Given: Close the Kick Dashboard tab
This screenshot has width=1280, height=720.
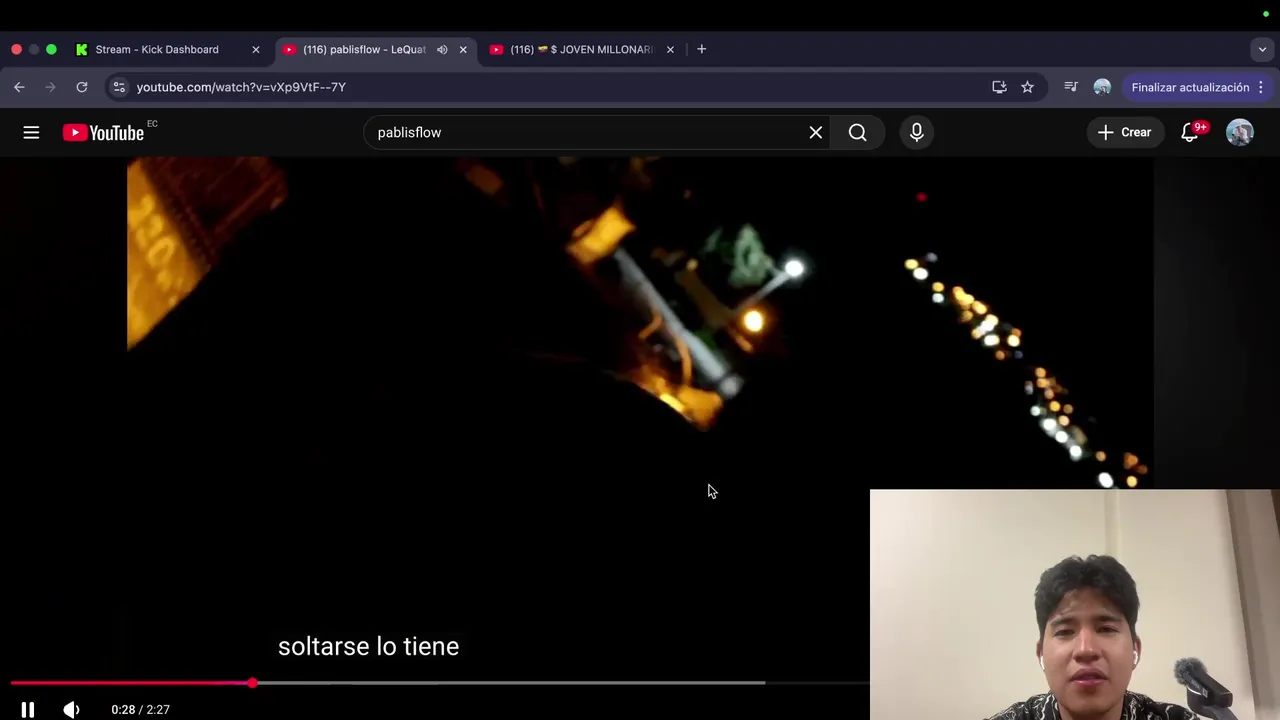Looking at the screenshot, I should (255, 49).
